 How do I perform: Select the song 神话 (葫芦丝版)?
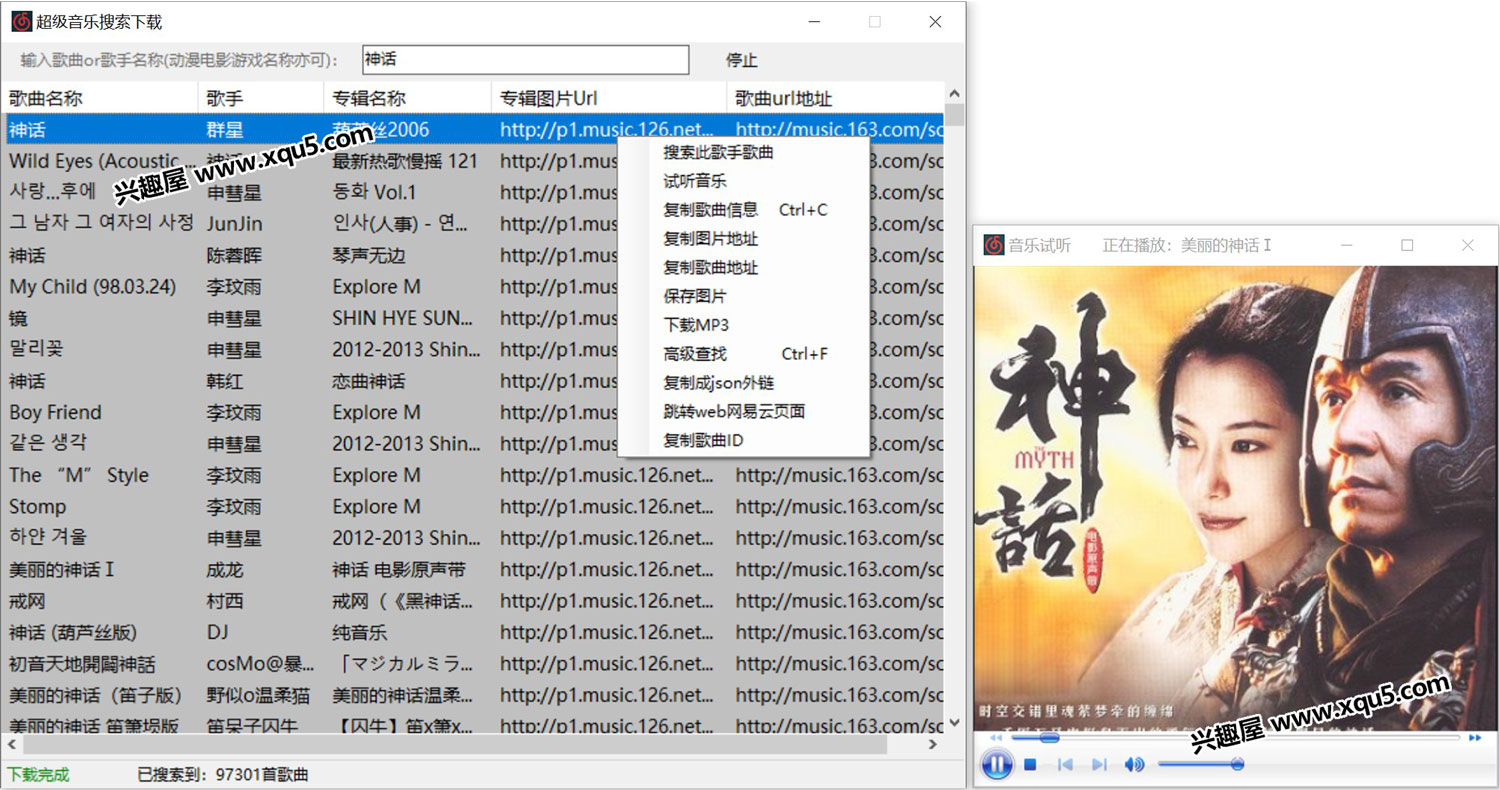(x=73, y=632)
